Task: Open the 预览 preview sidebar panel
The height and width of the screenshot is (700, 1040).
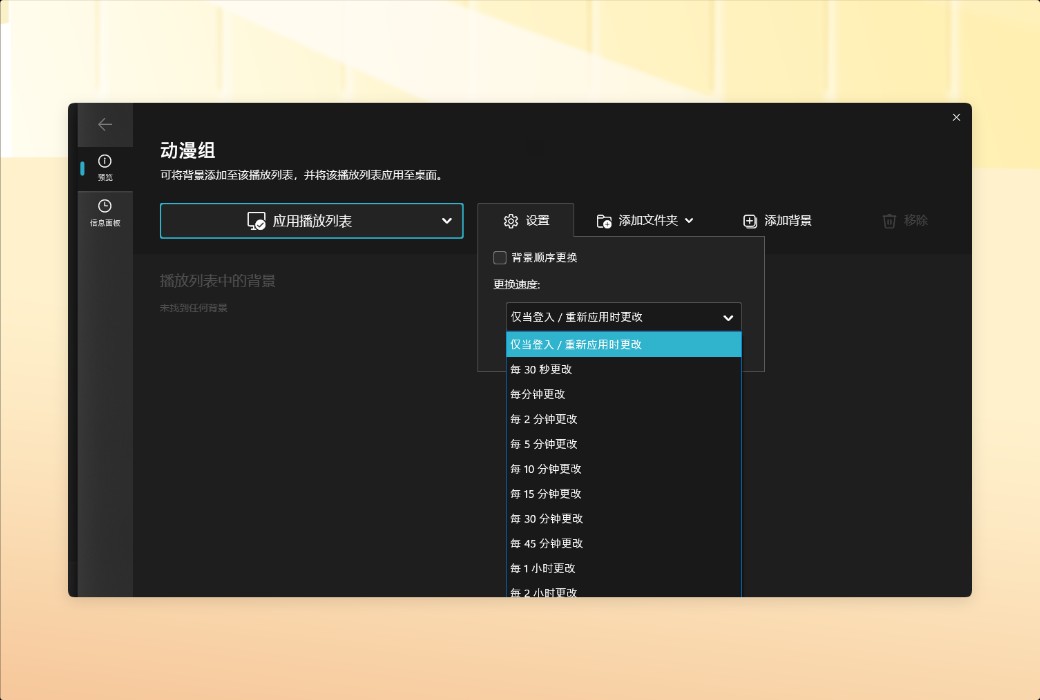Action: (106, 166)
